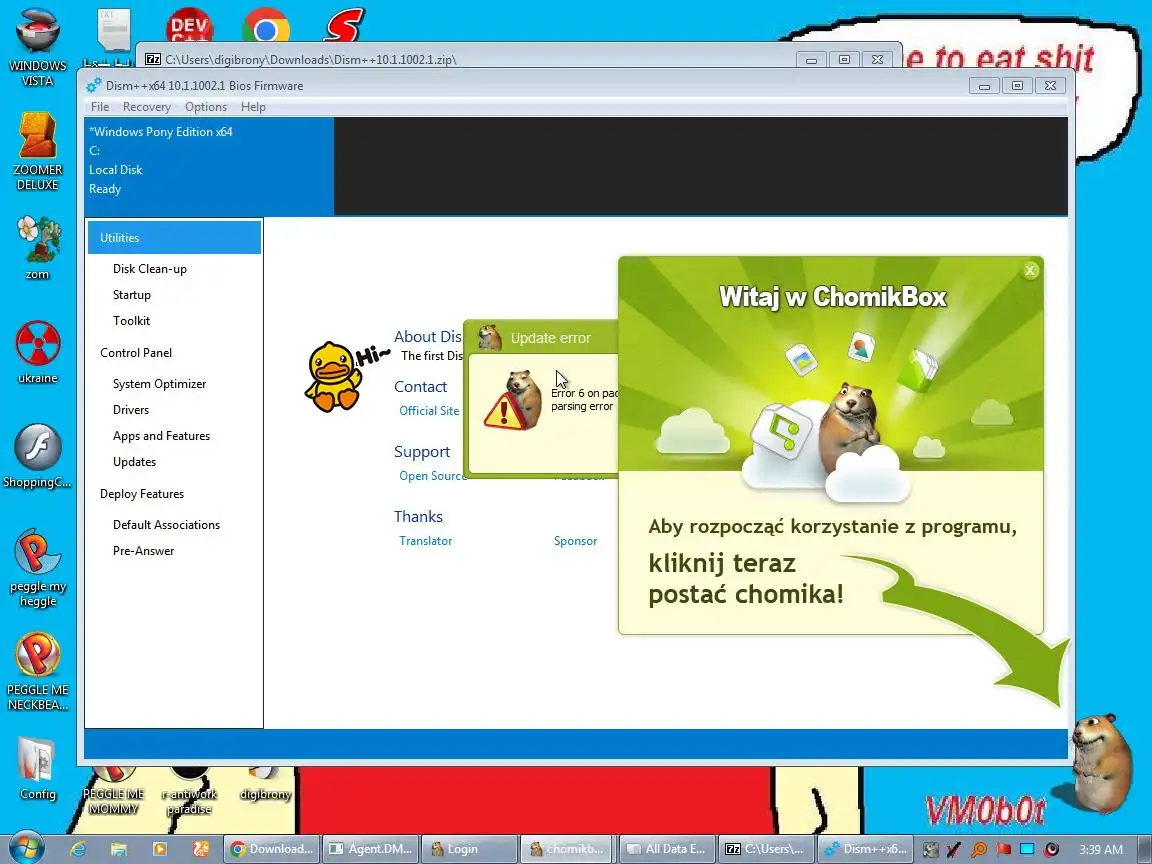
Task: Open Default Associations
Action: click(x=166, y=525)
